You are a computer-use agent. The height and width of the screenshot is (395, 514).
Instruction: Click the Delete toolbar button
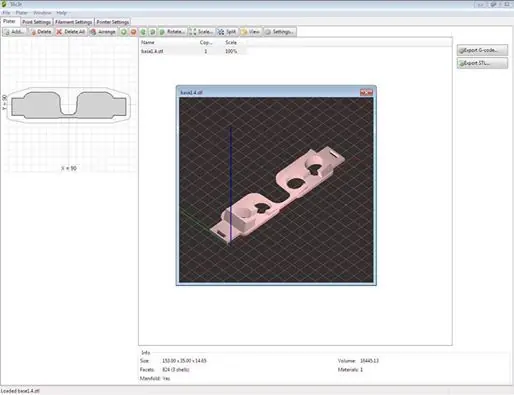click(x=40, y=32)
